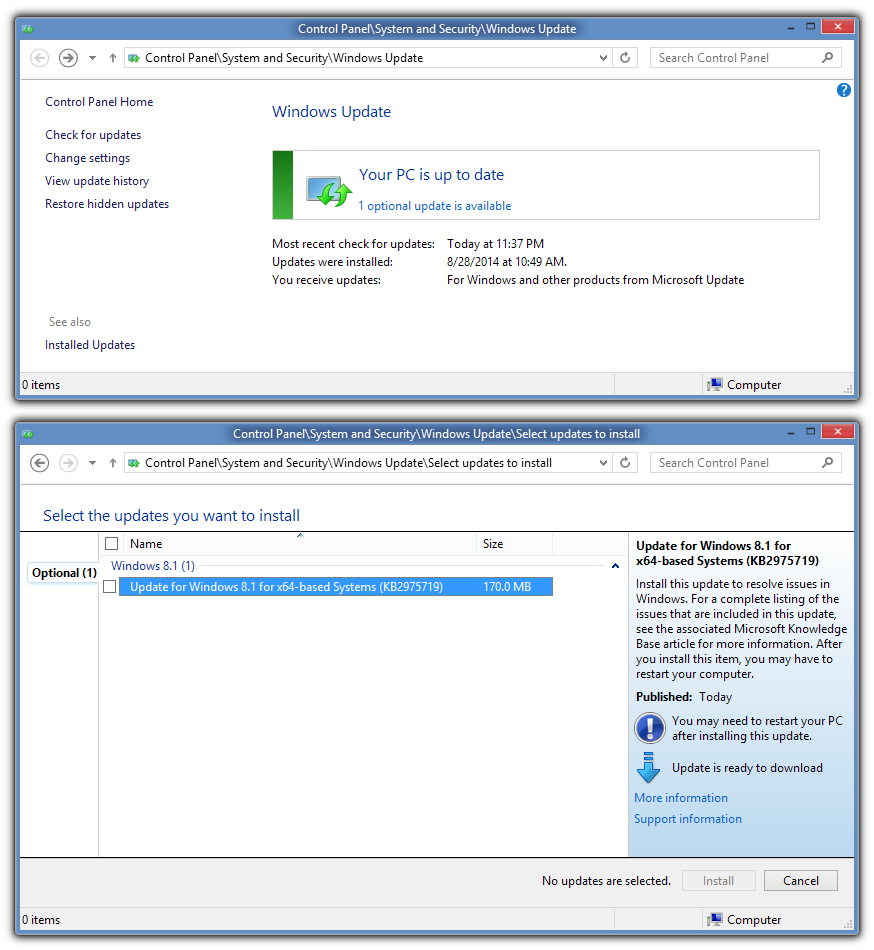
Task: Collapse the Windows 8.1 (1) group arrow
Action: coord(615,566)
